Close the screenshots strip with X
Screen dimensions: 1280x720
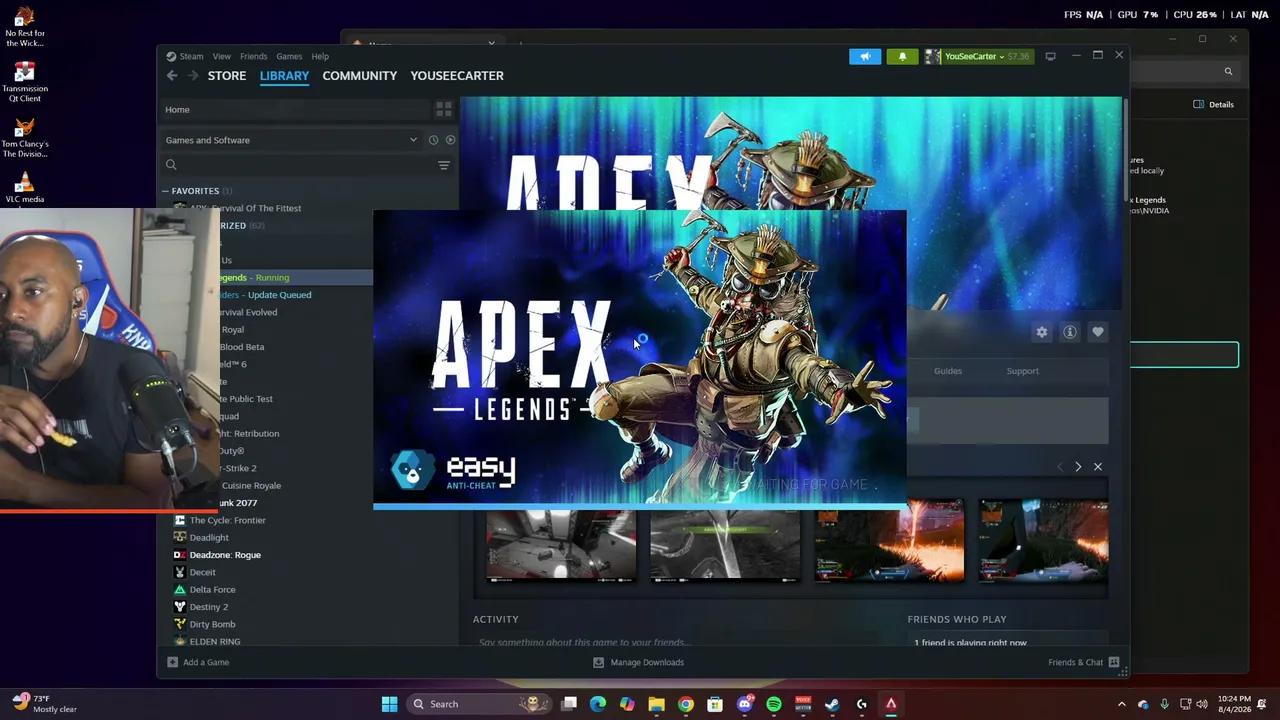pyautogui.click(x=1098, y=467)
